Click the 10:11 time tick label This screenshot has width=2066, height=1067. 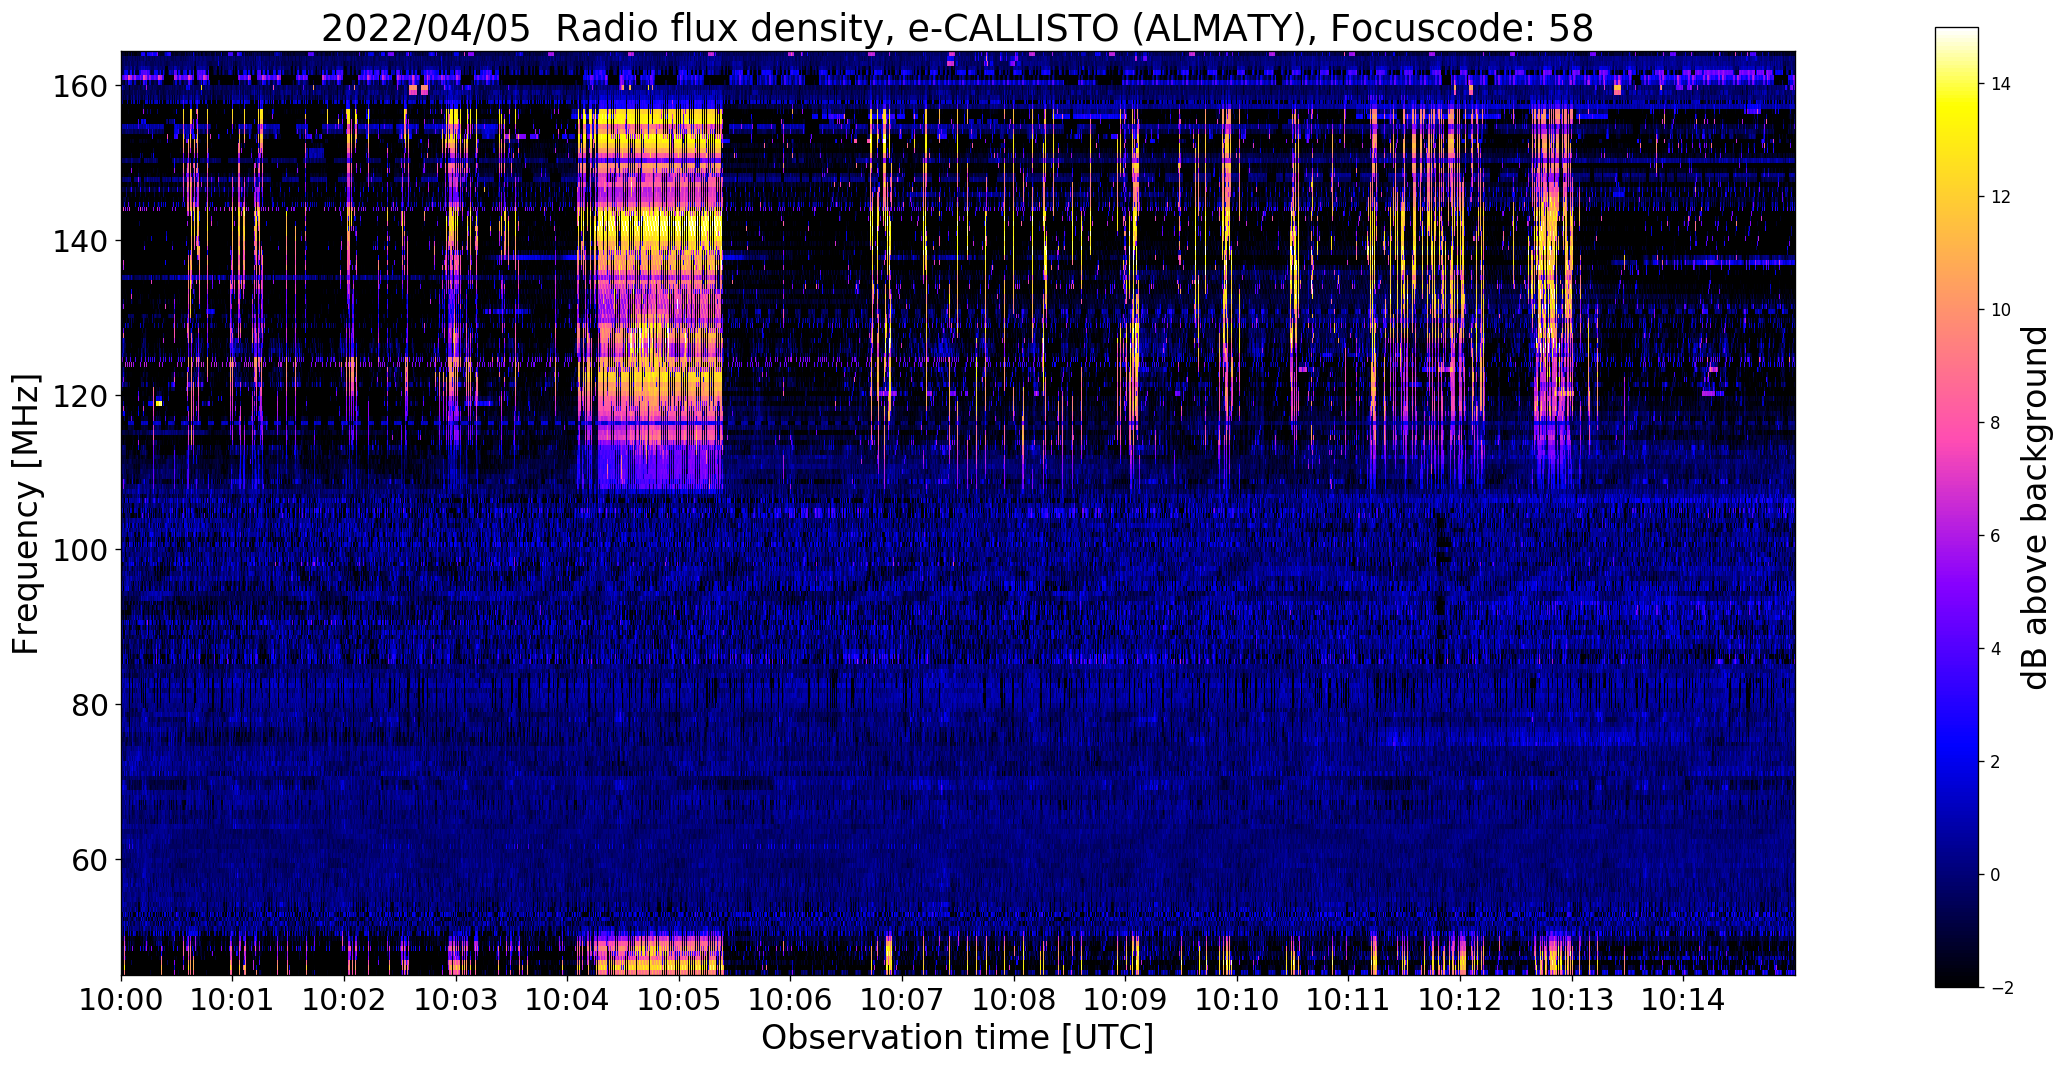pyautogui.click(x=1349, y=999)
